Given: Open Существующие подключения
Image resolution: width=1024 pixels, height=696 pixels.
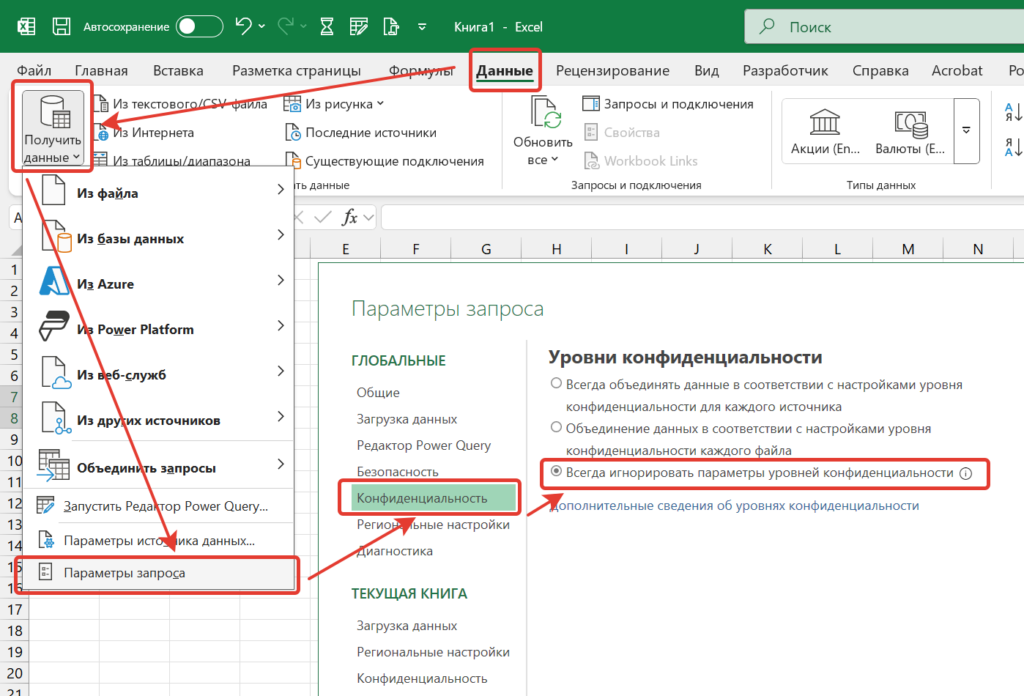Looking at the screenshot, I should (x=385, y=161).
